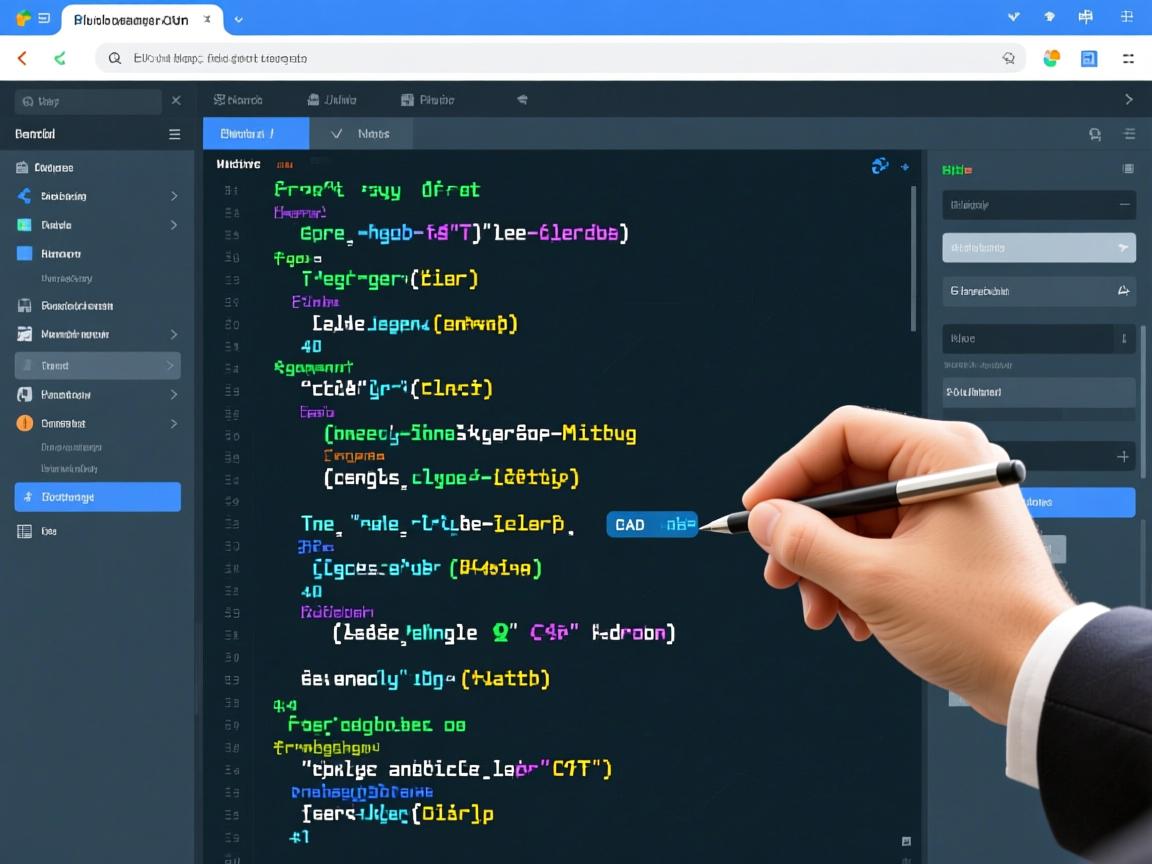Click the blue highlighted button in left sidebar
1152x864 pixels.
point(97,497)
